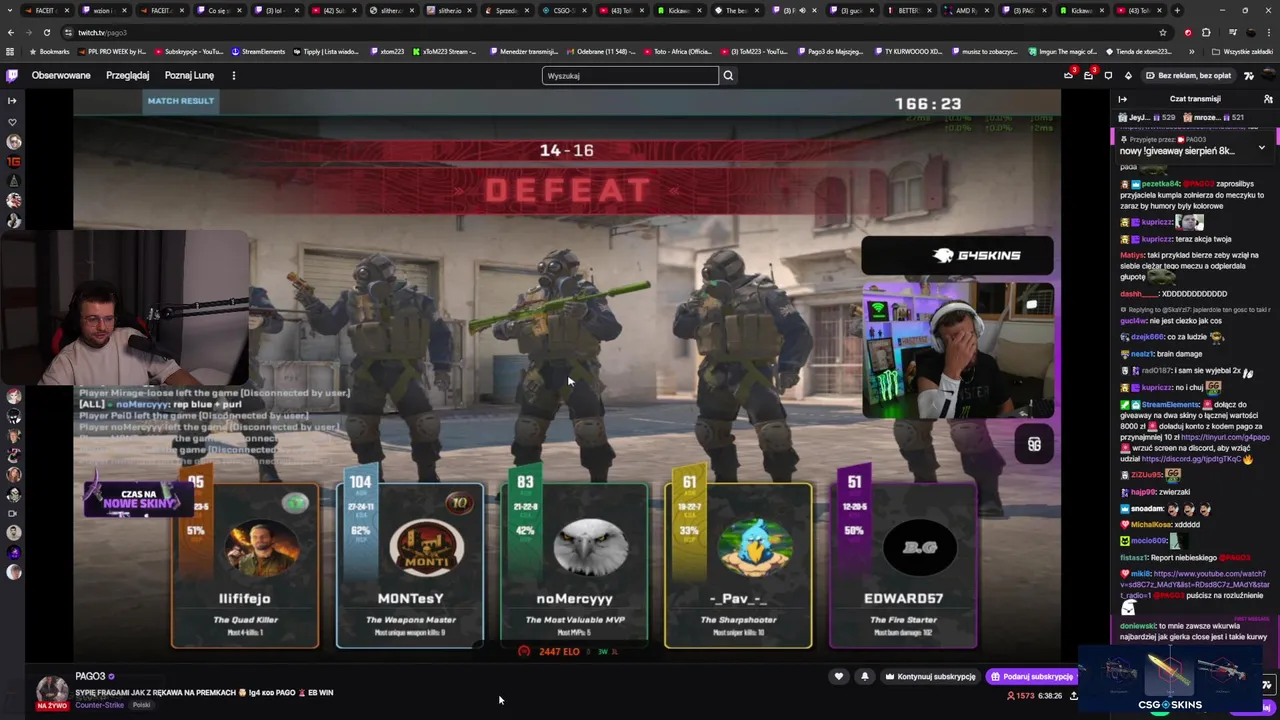Screen dimensions: 1280x720
Task: Open the Twitch home logo
Action: coord(12,76)
